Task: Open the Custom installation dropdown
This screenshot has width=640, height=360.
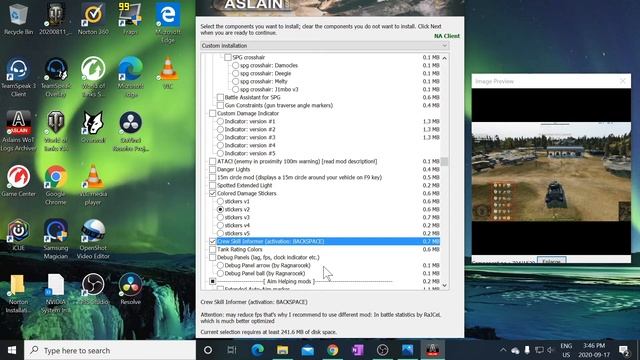Action: click(325, 46)
